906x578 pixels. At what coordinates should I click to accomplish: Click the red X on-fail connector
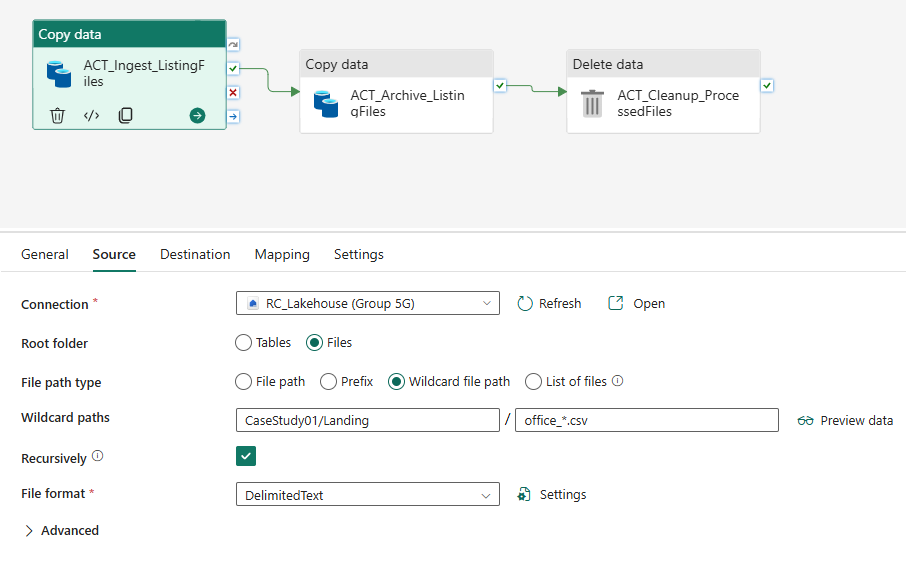[x=233, y=92]
